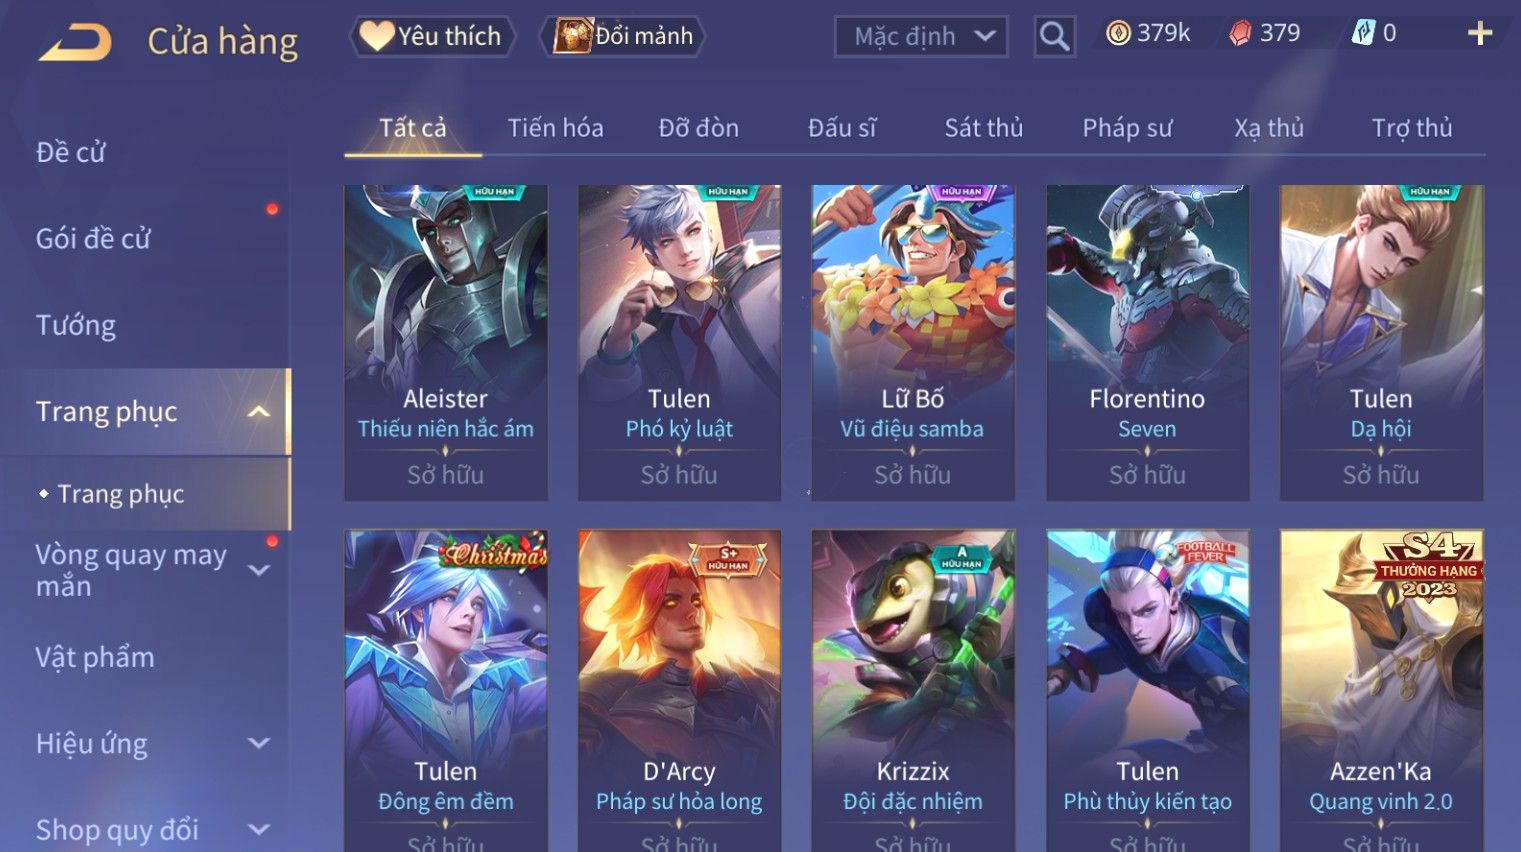This screenshot has width=1521, height=852.
Task: Open Gói đề cử in sidebar
Action: (93, 238)
